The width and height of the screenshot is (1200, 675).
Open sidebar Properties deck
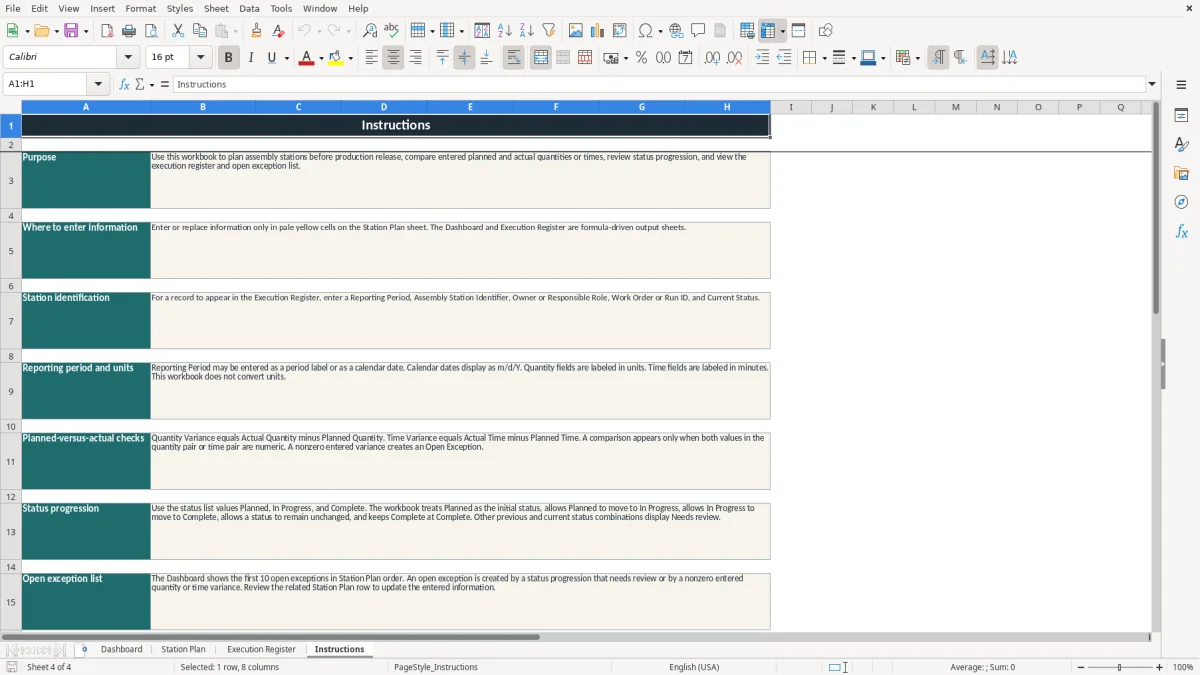tap(1181, 115)
